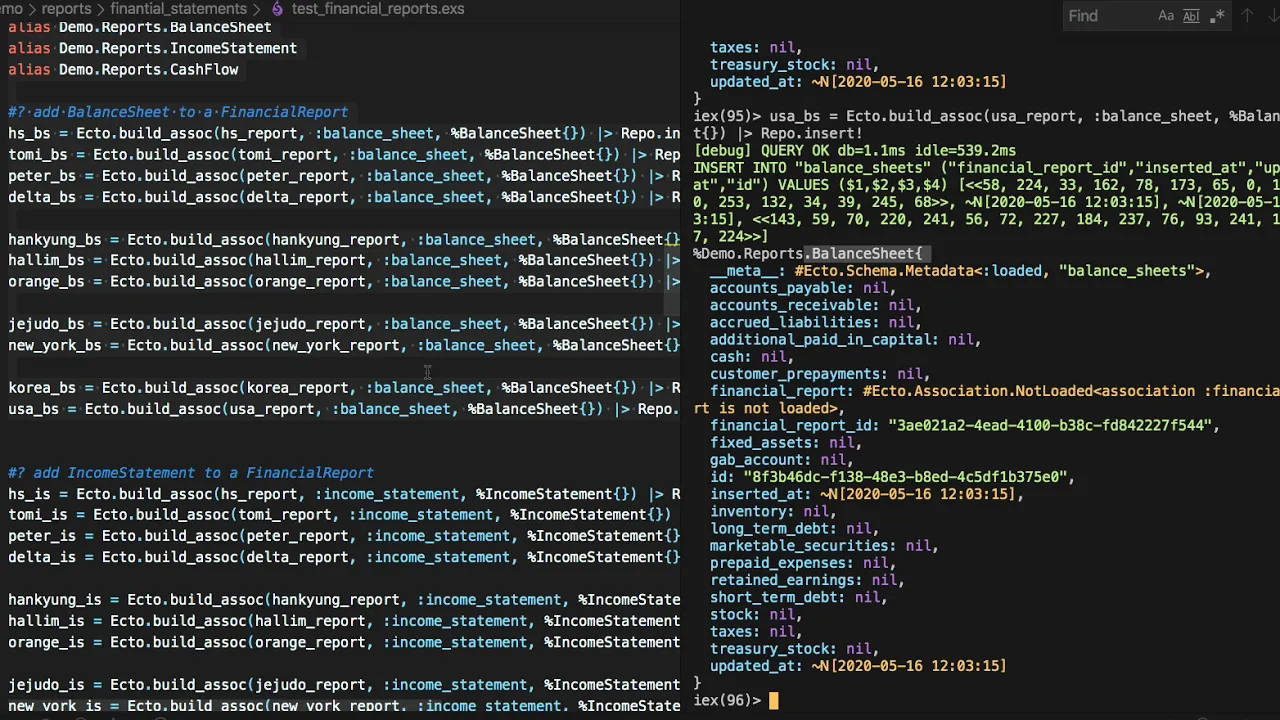
Task: Place cursor on the peter_is assignment line
Action: tap(344, 536)
